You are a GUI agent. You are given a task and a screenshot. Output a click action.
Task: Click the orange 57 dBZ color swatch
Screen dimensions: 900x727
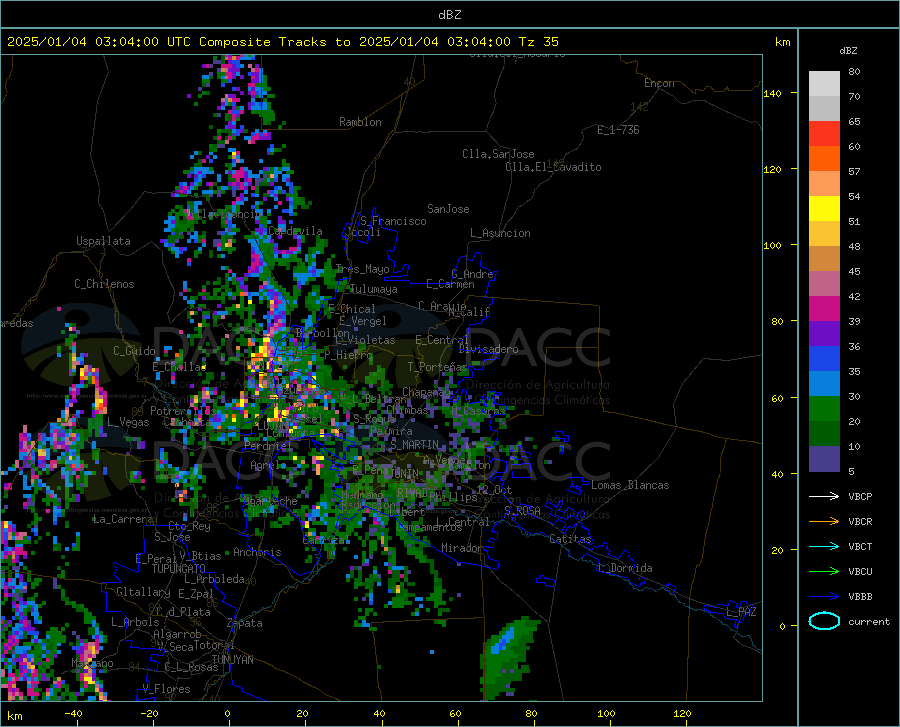[824, 159]
